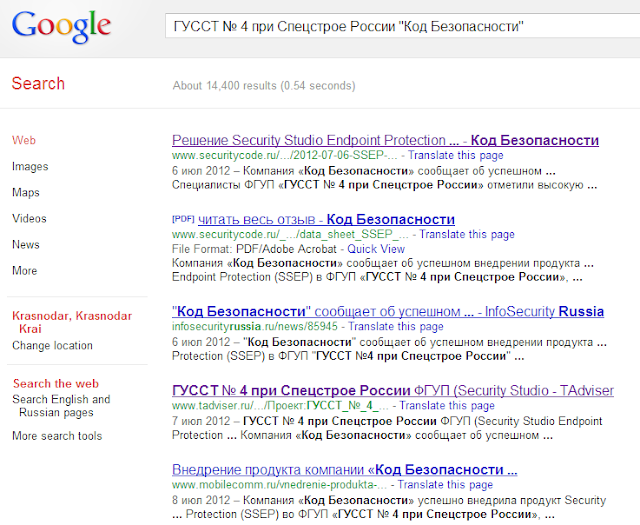Translate the infosecurityrussia.ru result page
Image resolution: width=640 pixels, height=525 pixels.
tap(396, 327)
